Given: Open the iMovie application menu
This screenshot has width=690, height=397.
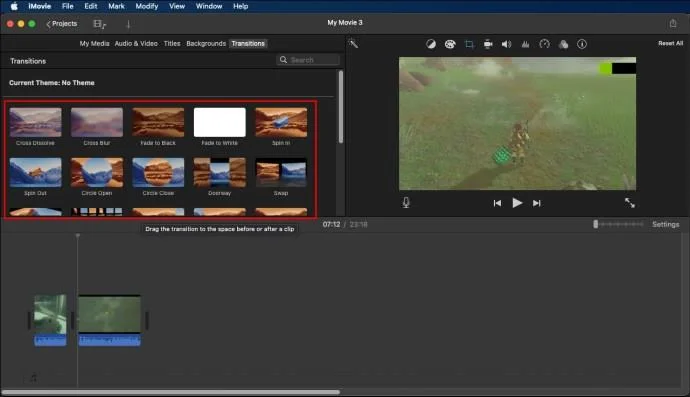Looking at the screenshot, I should [x=40, y=6].
